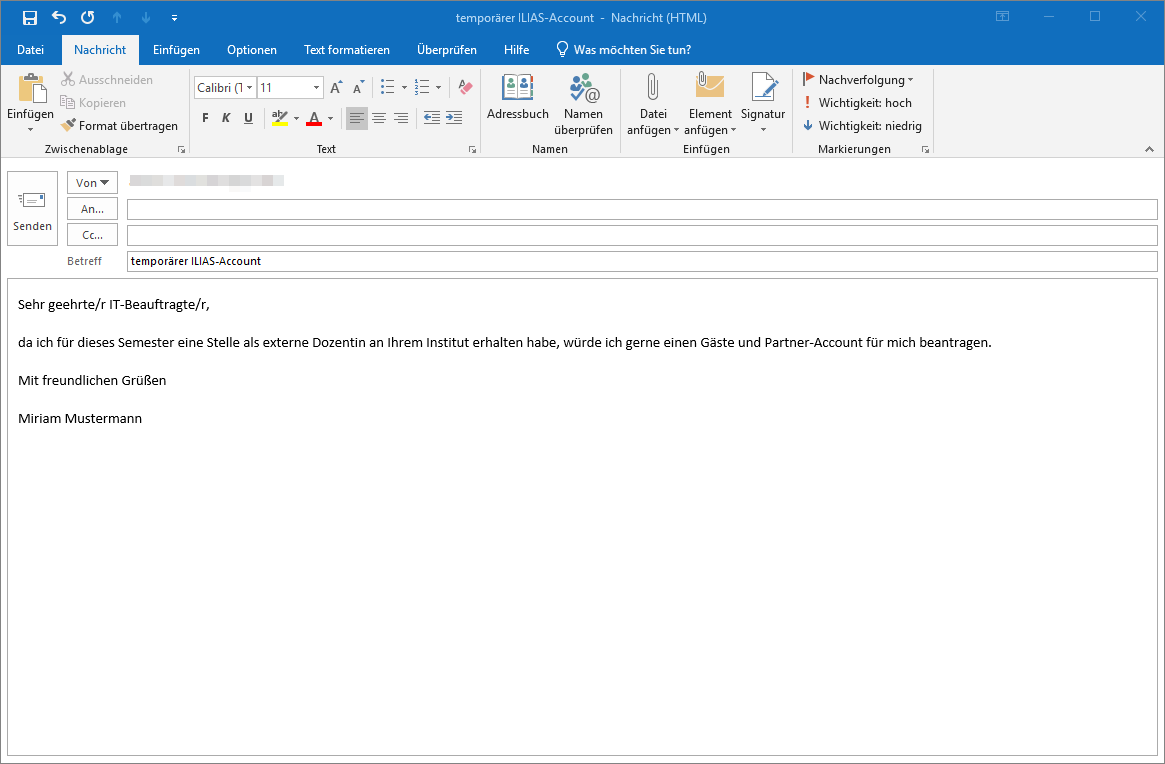Viewport: 1165px width, 764px height.
Task: Open Text group dialog launcher
Action: click(x=473, y=149)
